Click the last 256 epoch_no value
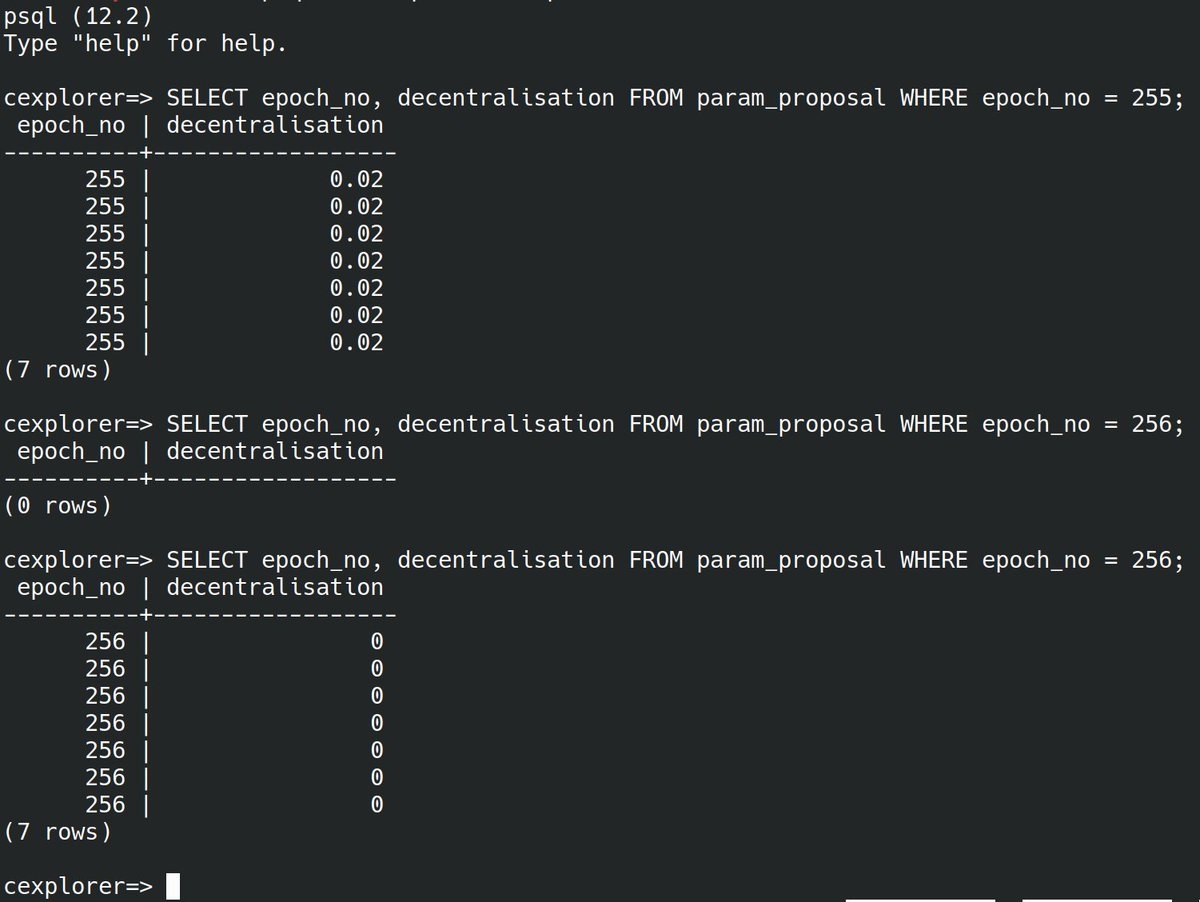The image size is (1200, 902). click(x=105, y=804)
